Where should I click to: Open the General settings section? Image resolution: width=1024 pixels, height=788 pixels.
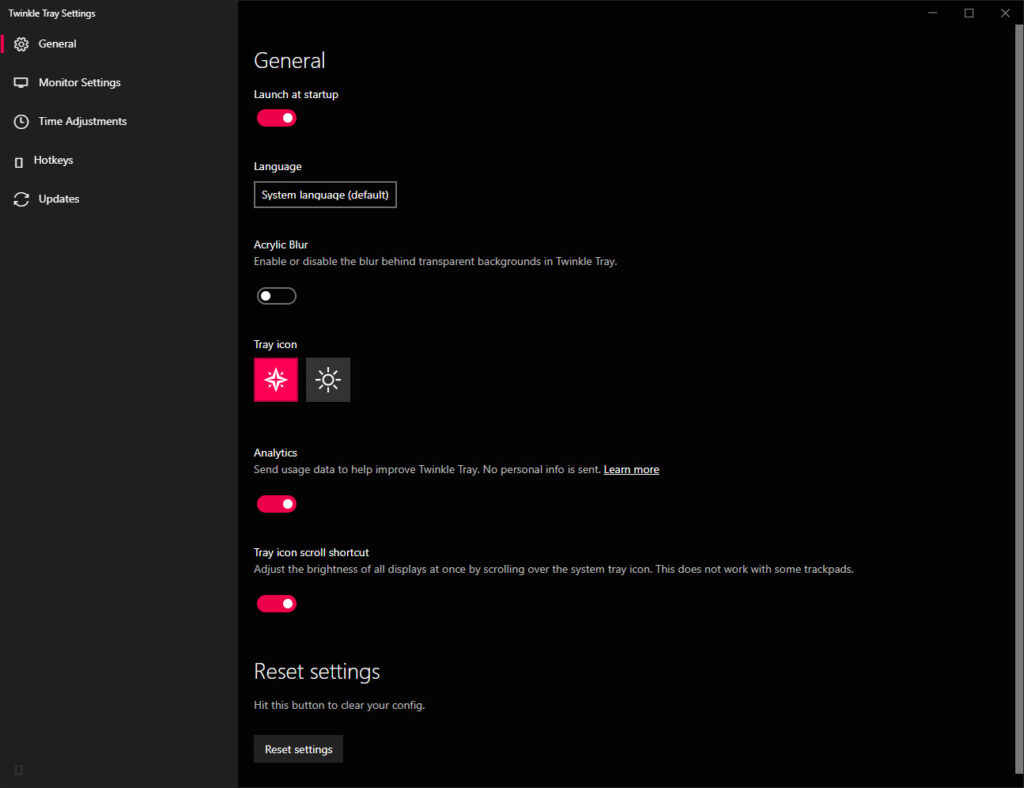click(x=119, y=44)
